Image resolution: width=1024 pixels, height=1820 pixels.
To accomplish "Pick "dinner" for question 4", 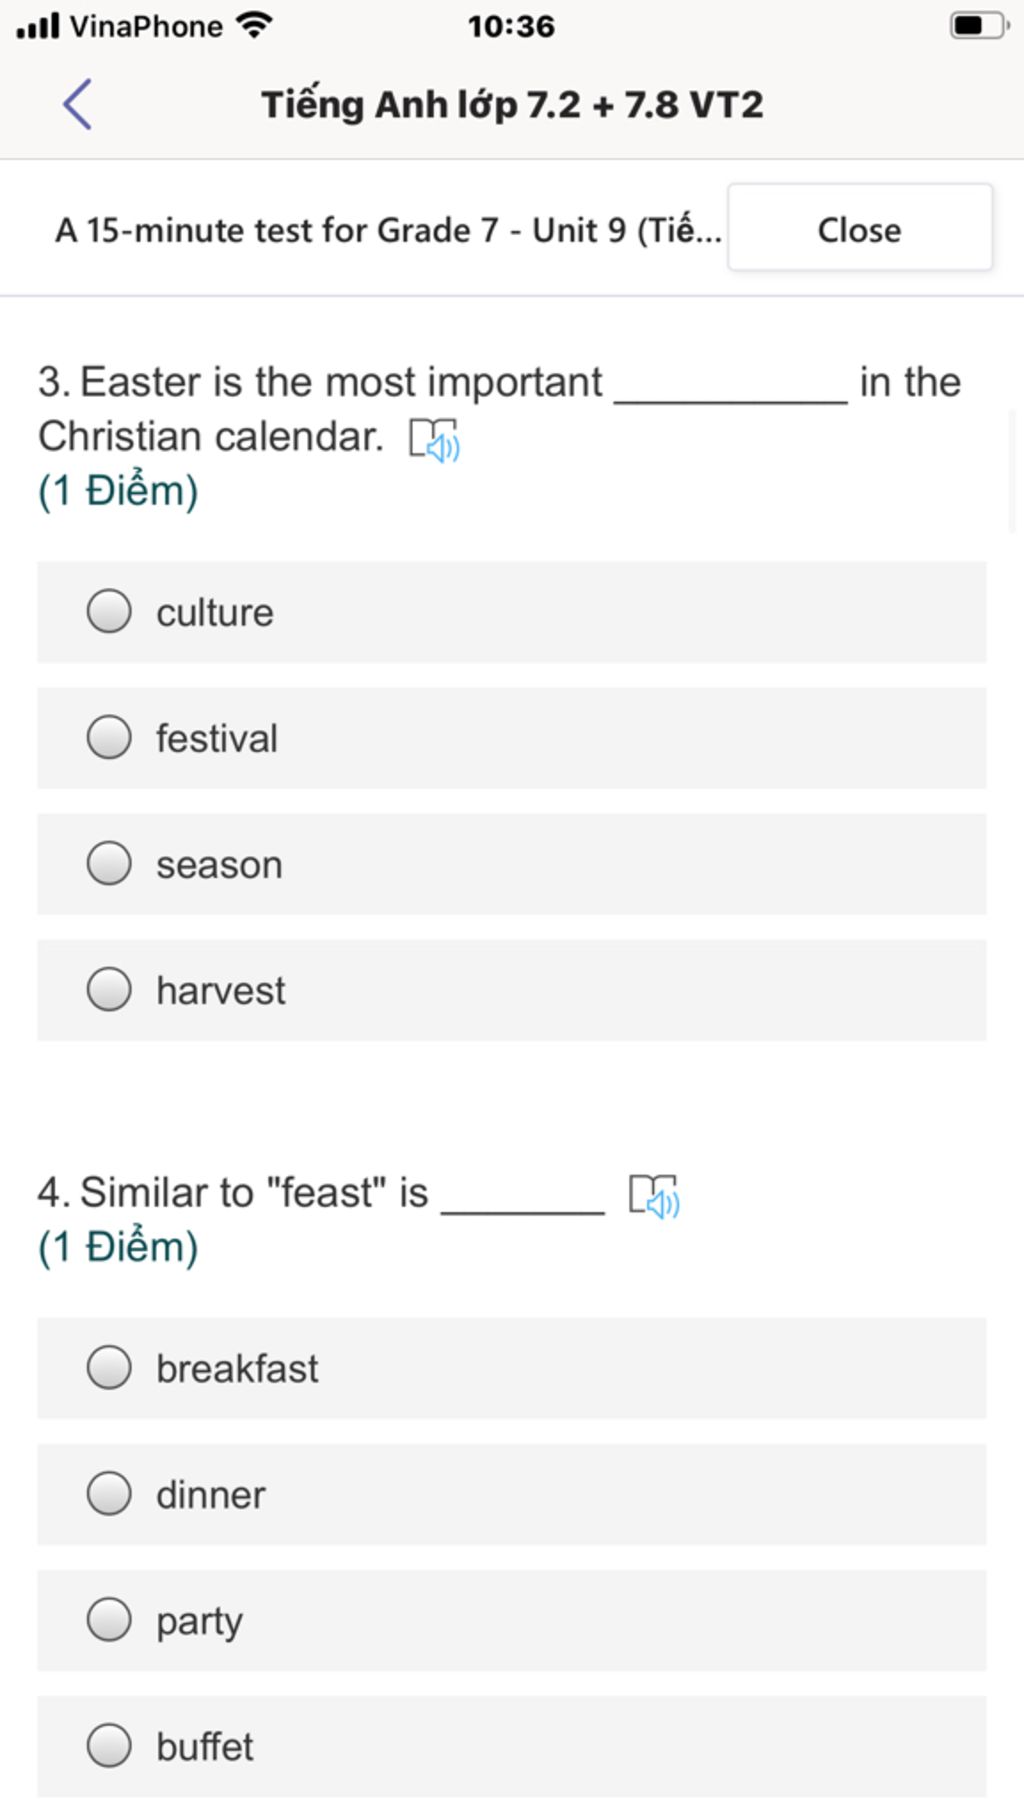I will pyautogui.click(x=512, y=1494).
